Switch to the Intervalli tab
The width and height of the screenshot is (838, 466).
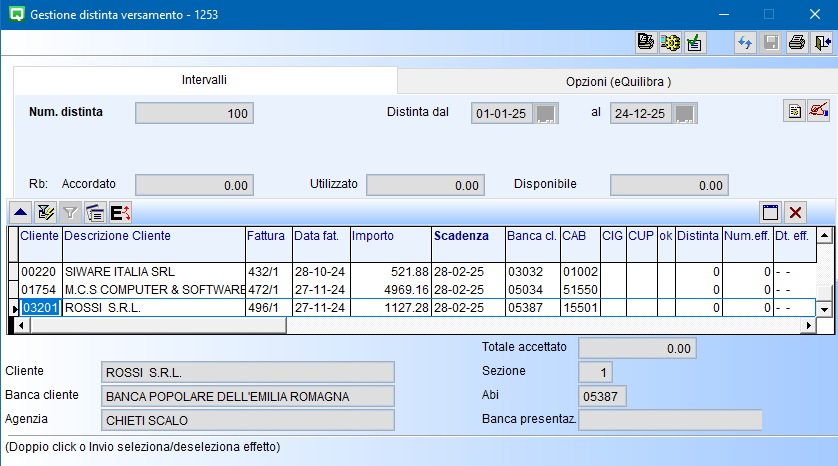(x=204, y=79)
